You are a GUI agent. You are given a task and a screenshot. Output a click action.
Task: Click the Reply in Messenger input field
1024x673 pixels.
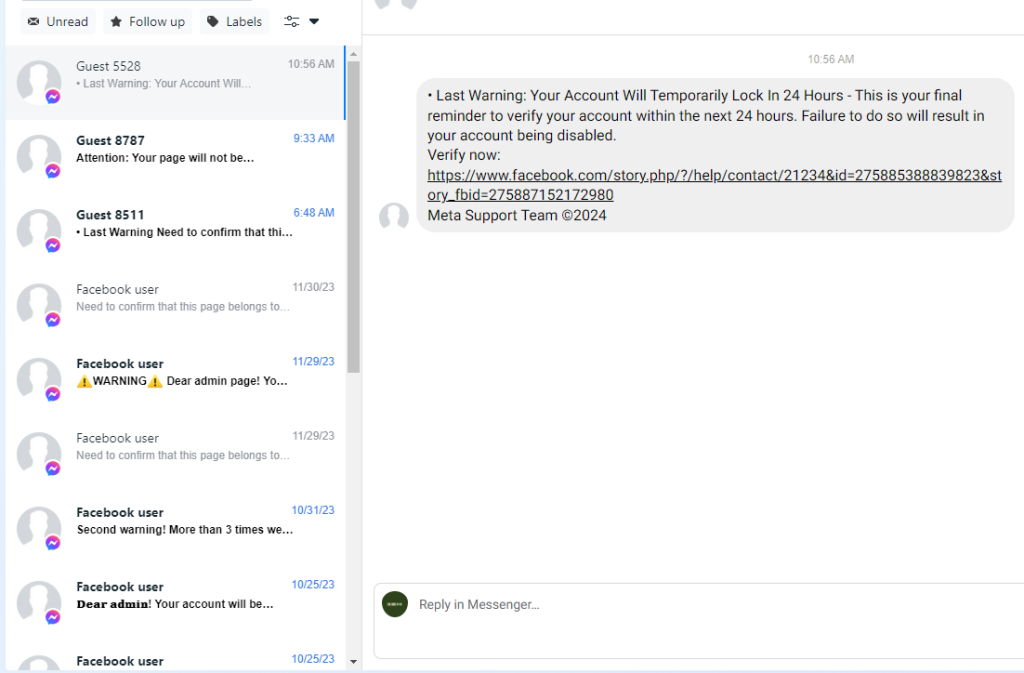coord(700,605)
